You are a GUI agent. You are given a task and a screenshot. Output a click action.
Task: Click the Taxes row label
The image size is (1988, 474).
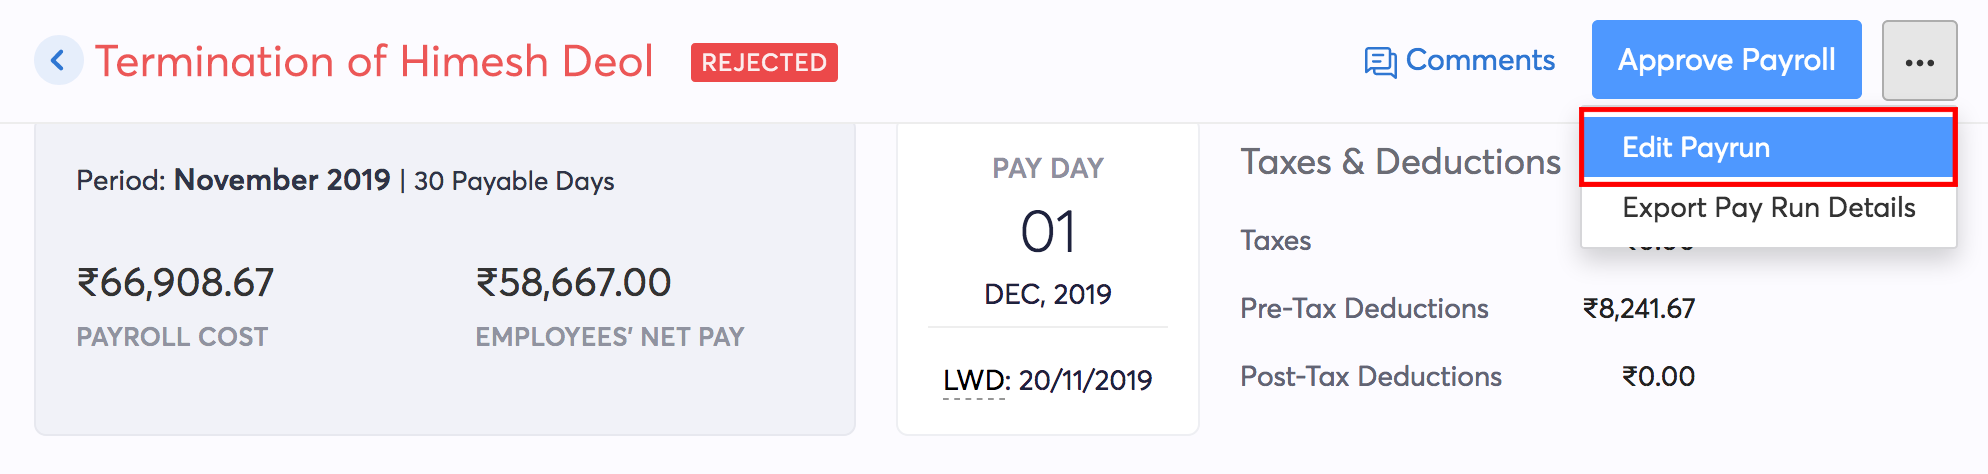click(x=1275, y=241)
